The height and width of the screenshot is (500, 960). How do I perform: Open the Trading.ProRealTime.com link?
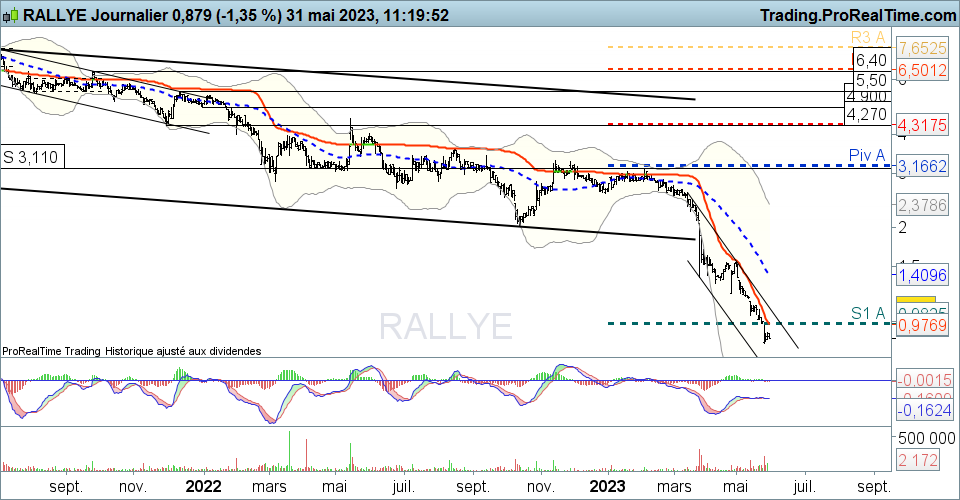[858, 15]
